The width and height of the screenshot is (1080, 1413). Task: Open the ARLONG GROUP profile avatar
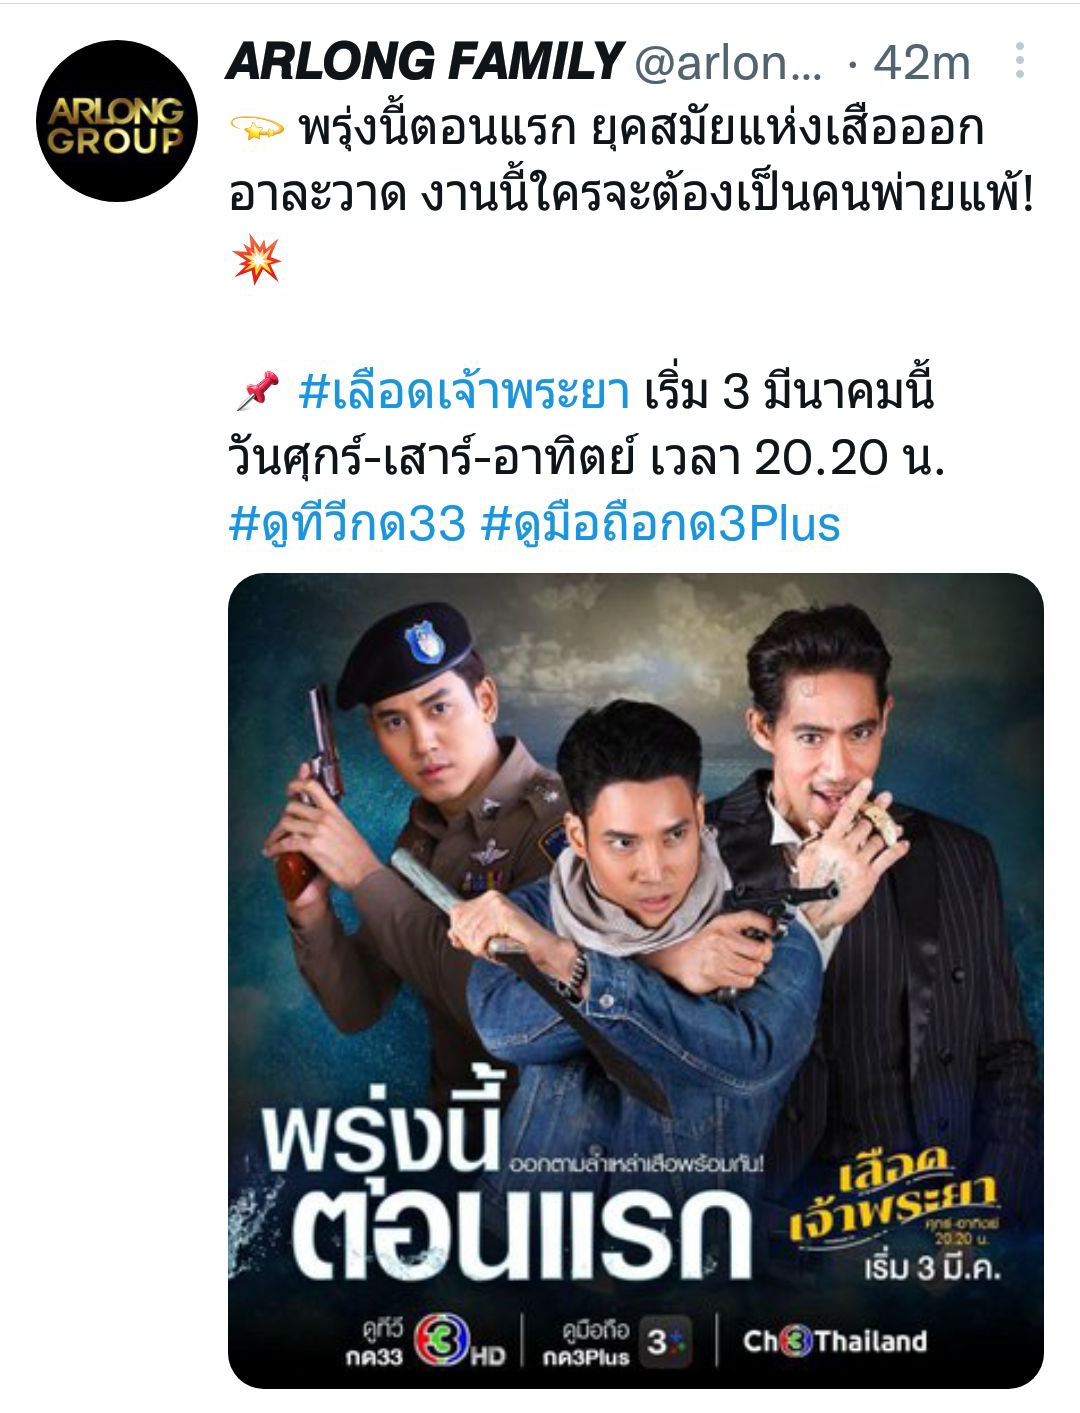[x=115, y=120]
